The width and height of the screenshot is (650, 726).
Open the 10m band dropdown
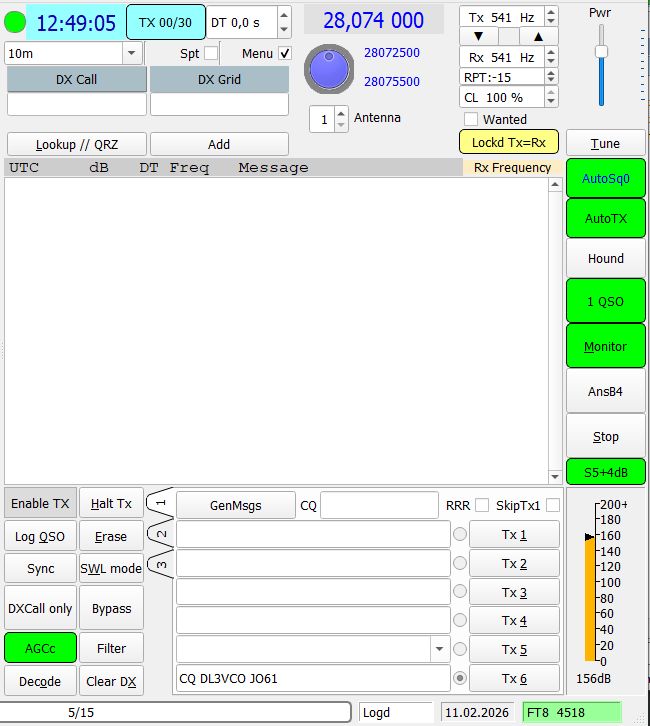click(x=133, y=53)
